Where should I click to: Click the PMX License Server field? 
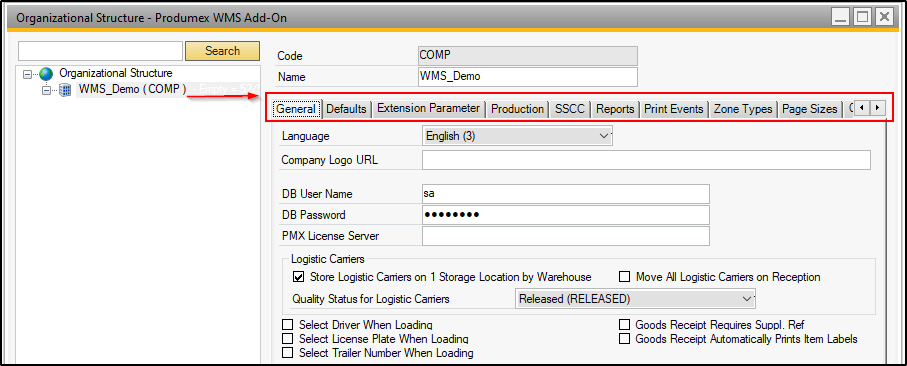pyautogui.click(x=566, y=236)
